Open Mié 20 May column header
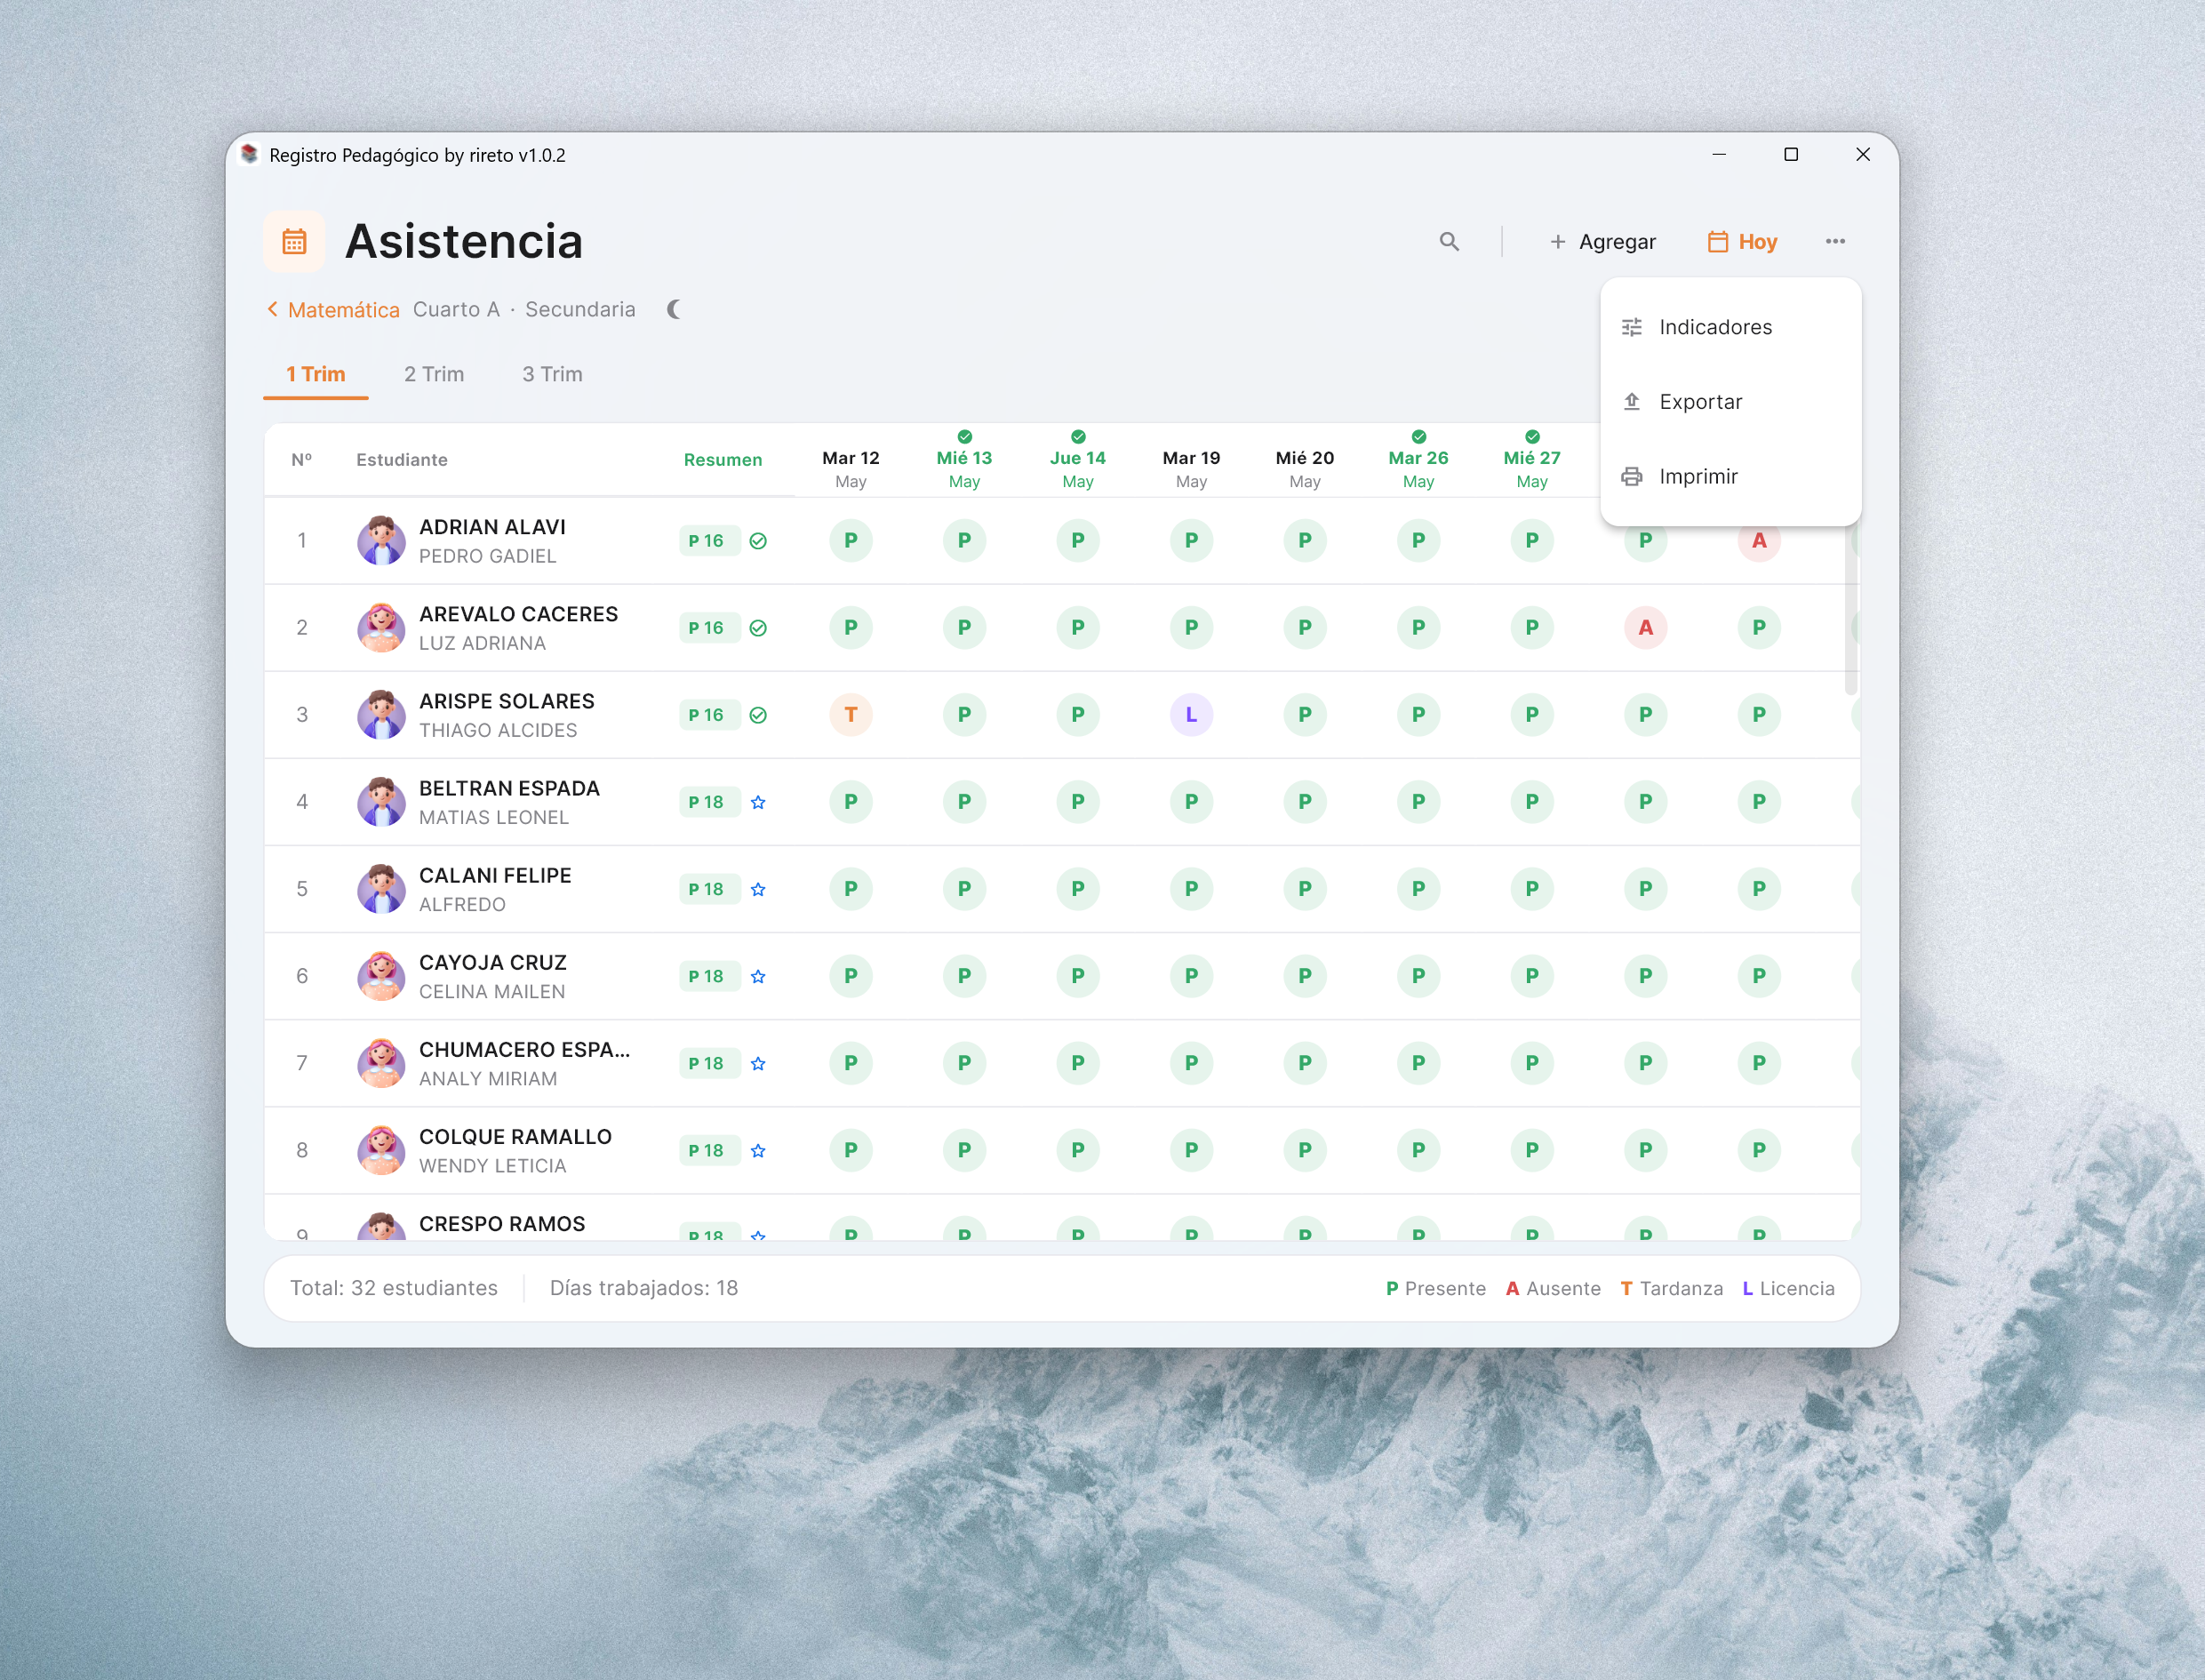The width and height of the screenshot is (2205, 1680). coord(1305,468)
